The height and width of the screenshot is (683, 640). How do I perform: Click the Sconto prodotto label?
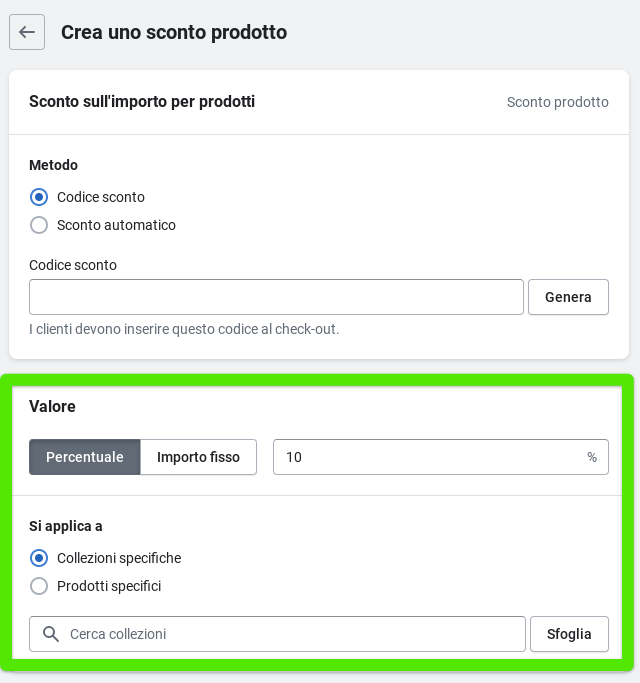(557, 102)
